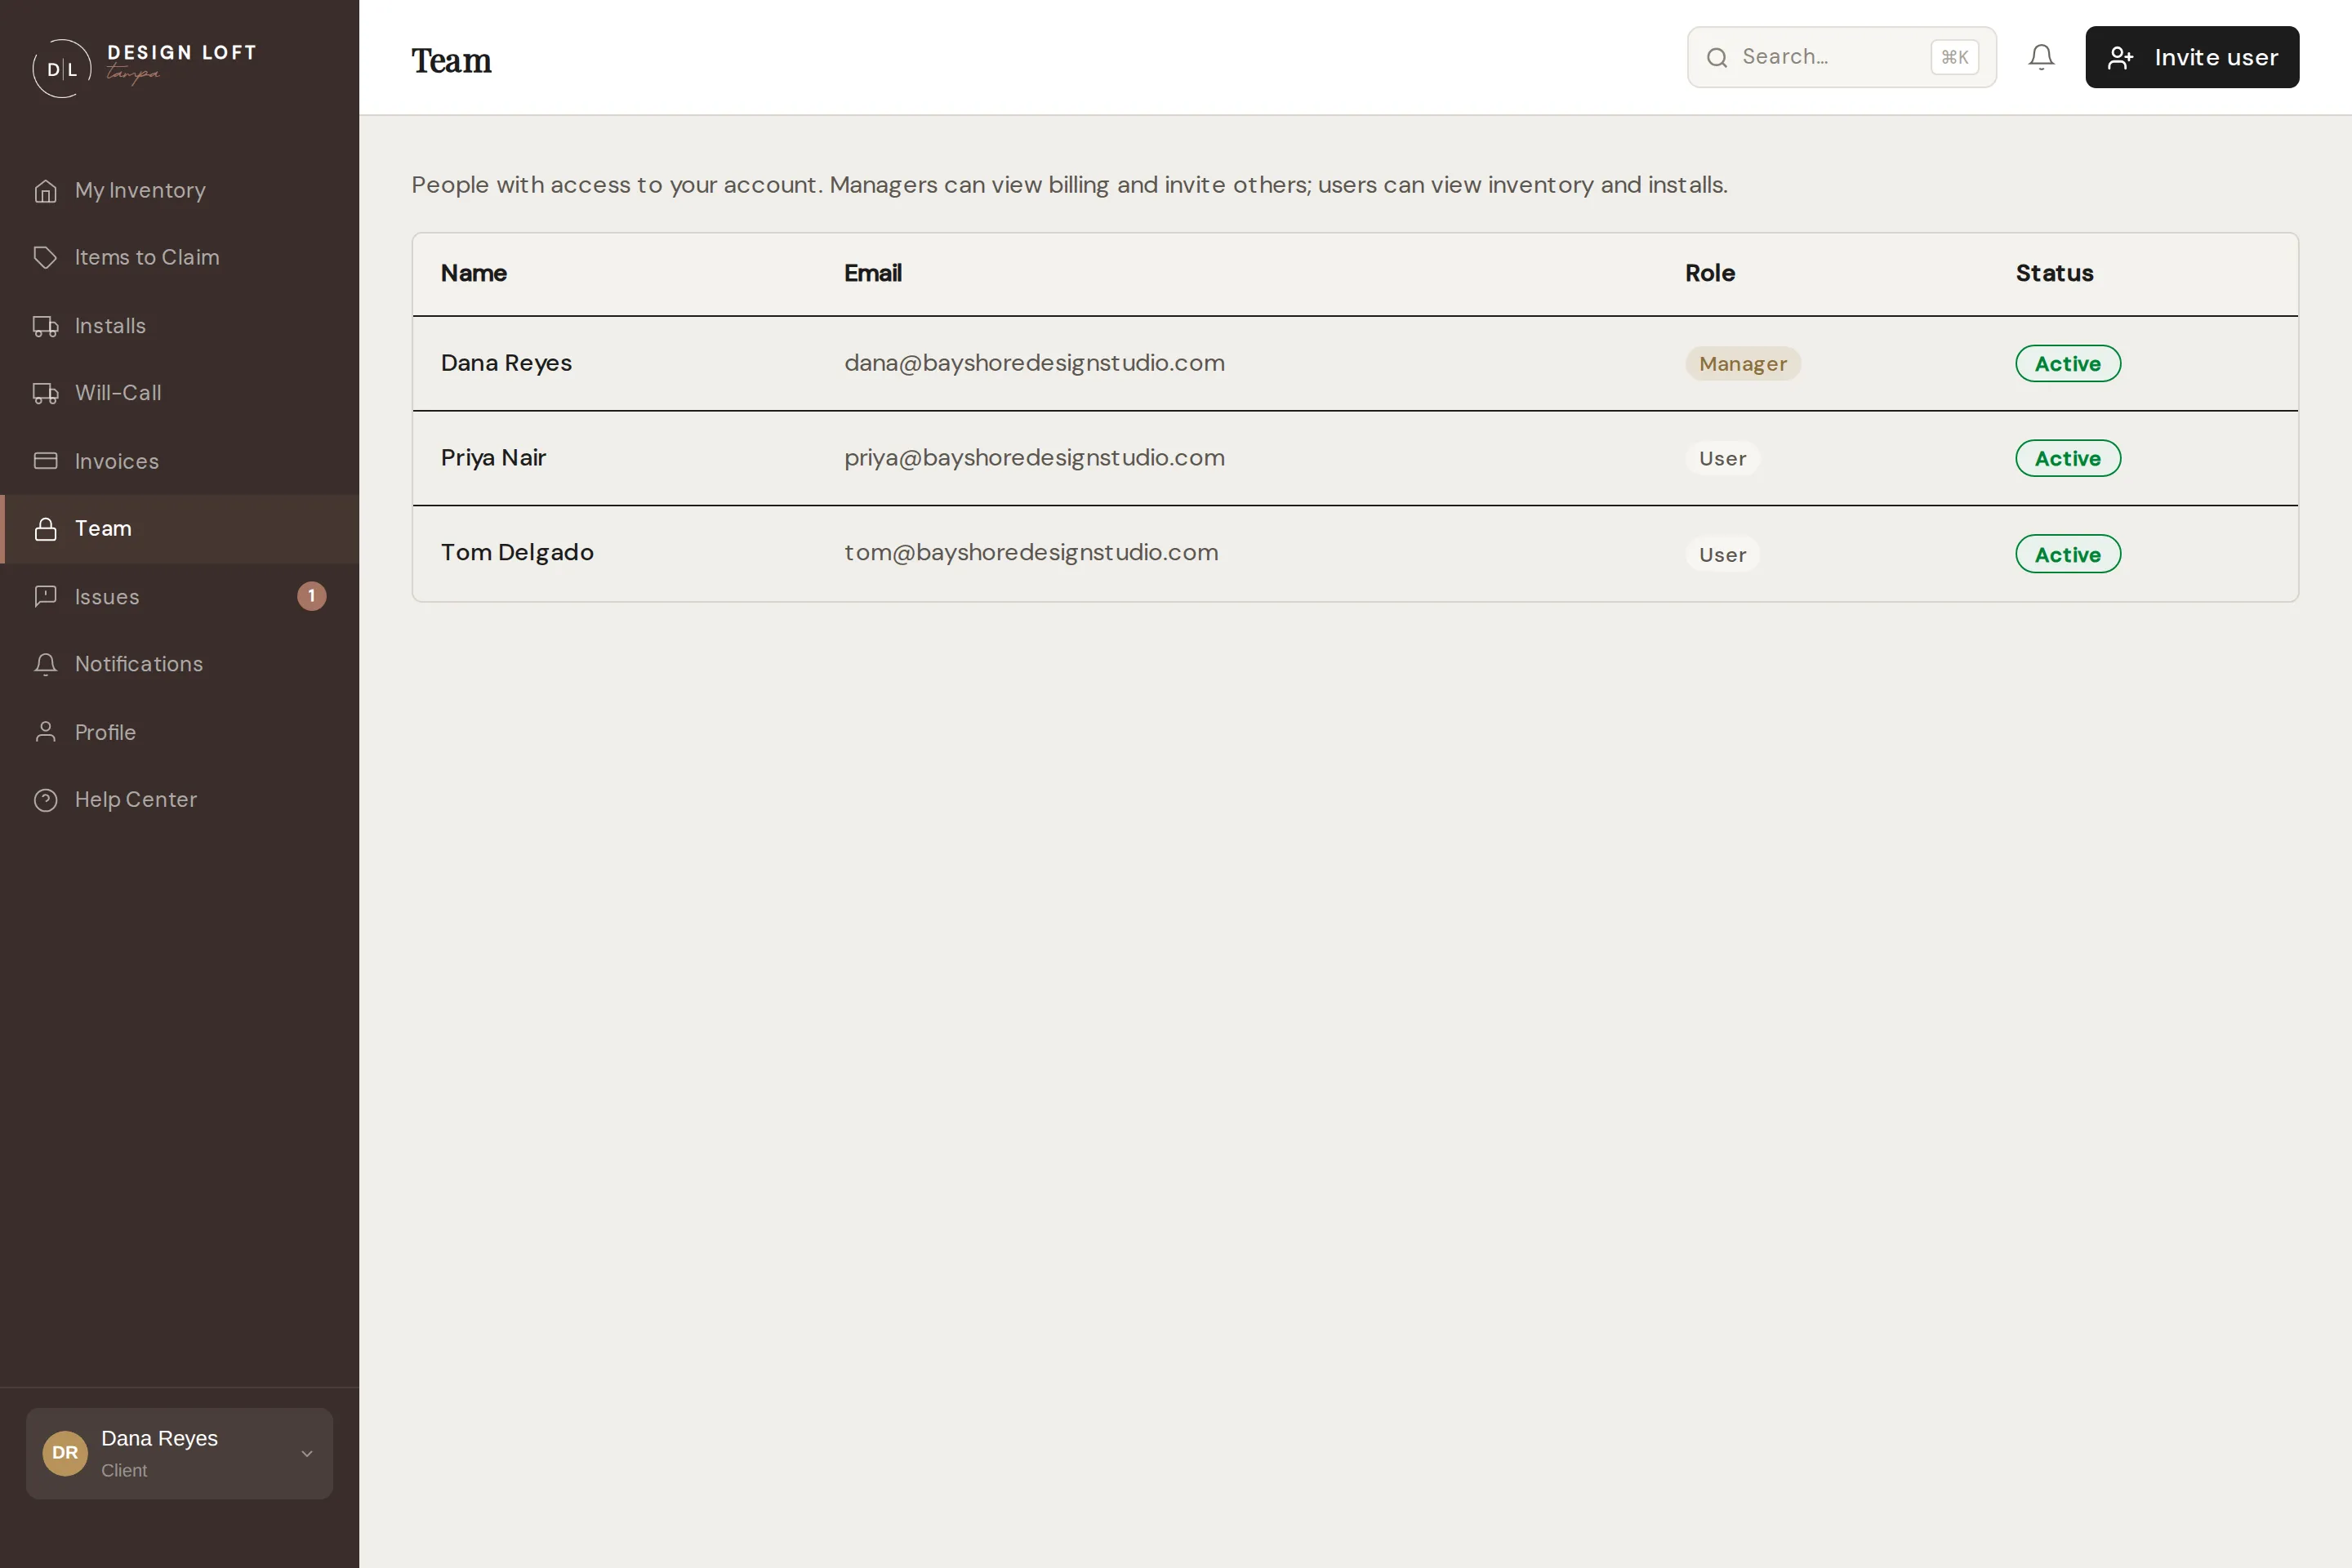
Task: Click the Invite user button
Action: 2191,57
